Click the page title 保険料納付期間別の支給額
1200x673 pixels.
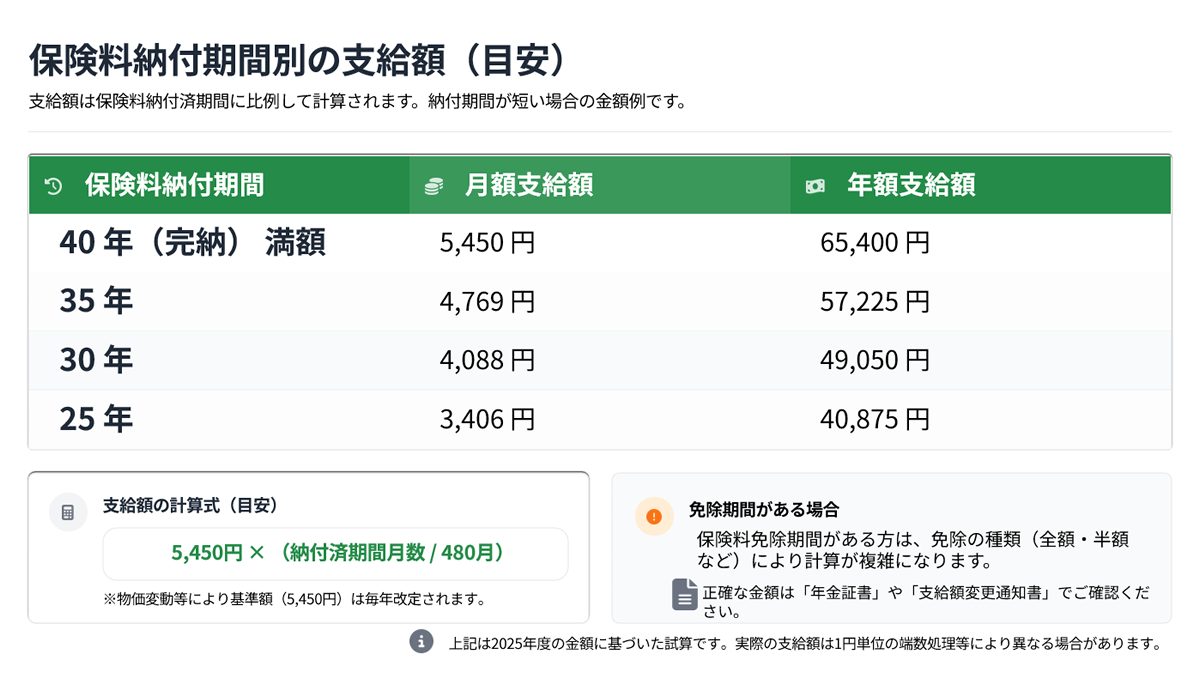click(x=298, y=60)
